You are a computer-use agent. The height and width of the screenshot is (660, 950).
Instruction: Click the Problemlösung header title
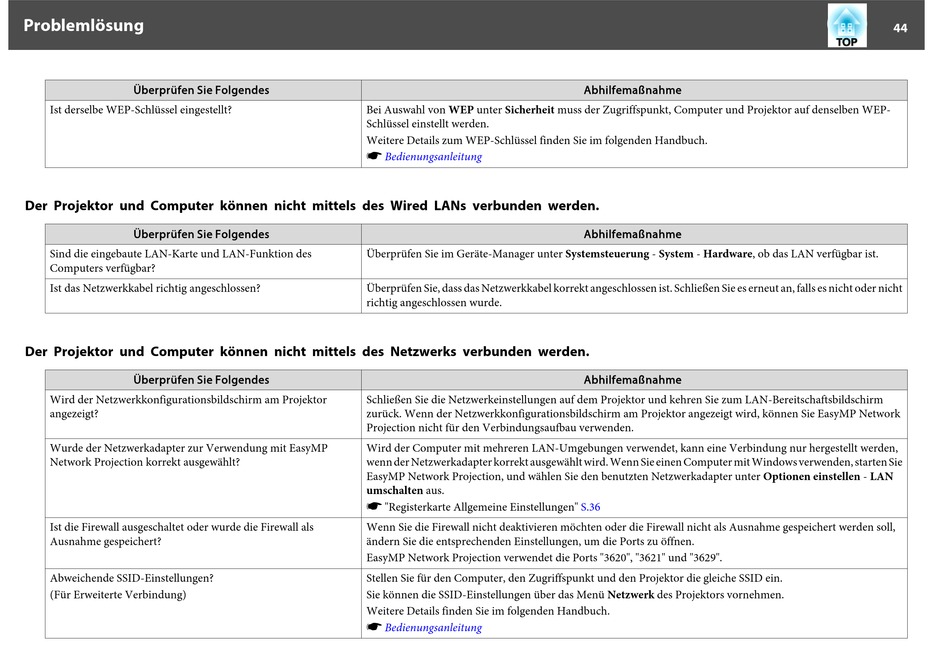(84, 25)
